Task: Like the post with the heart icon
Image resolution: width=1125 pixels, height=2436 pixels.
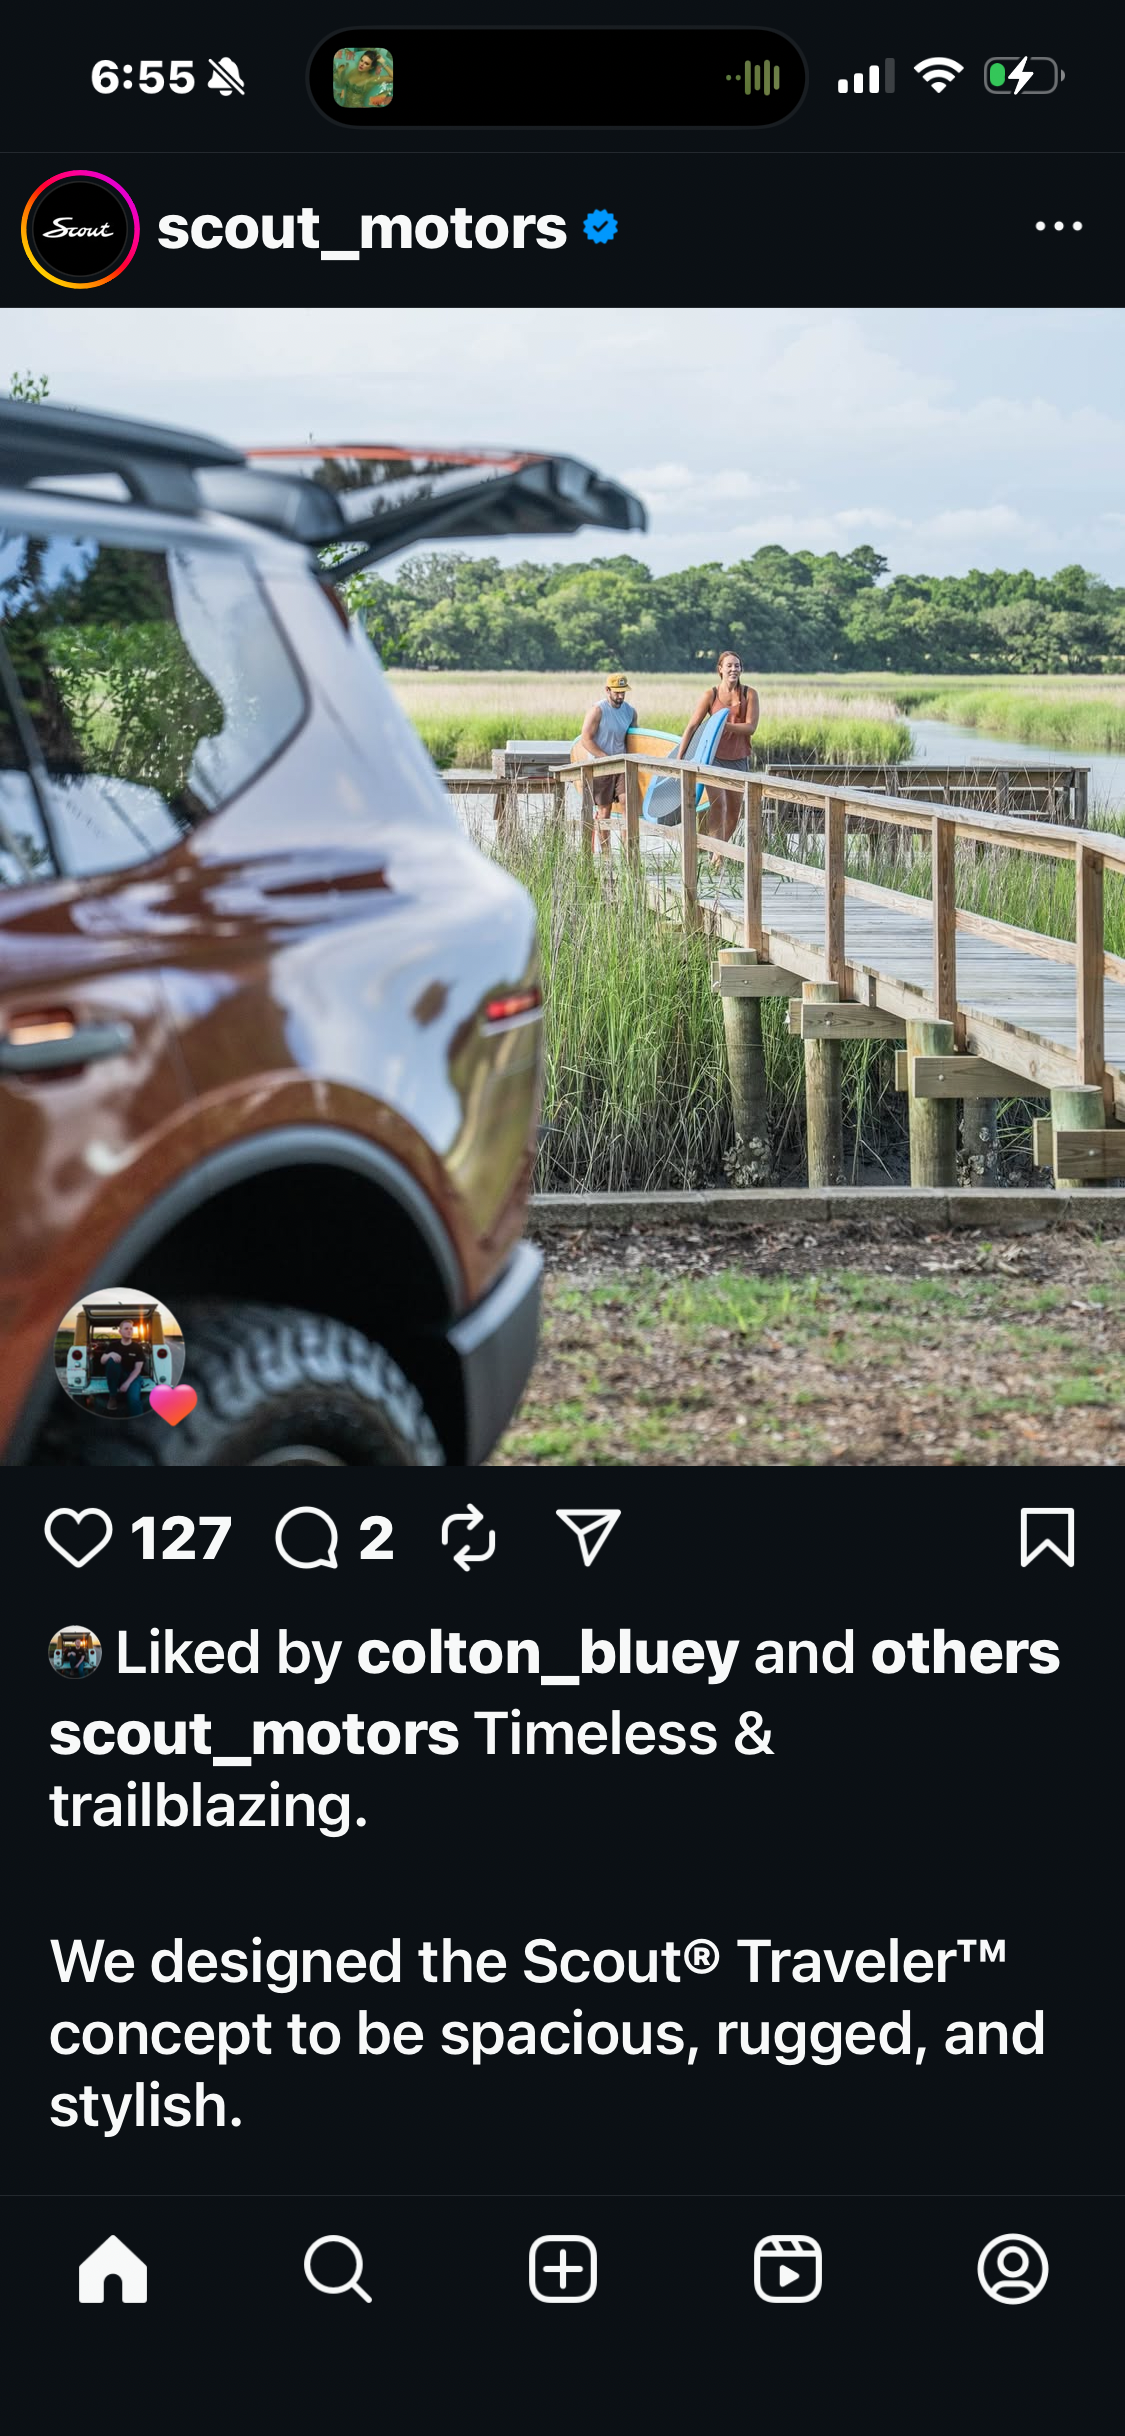Action: pos(78,1538)
